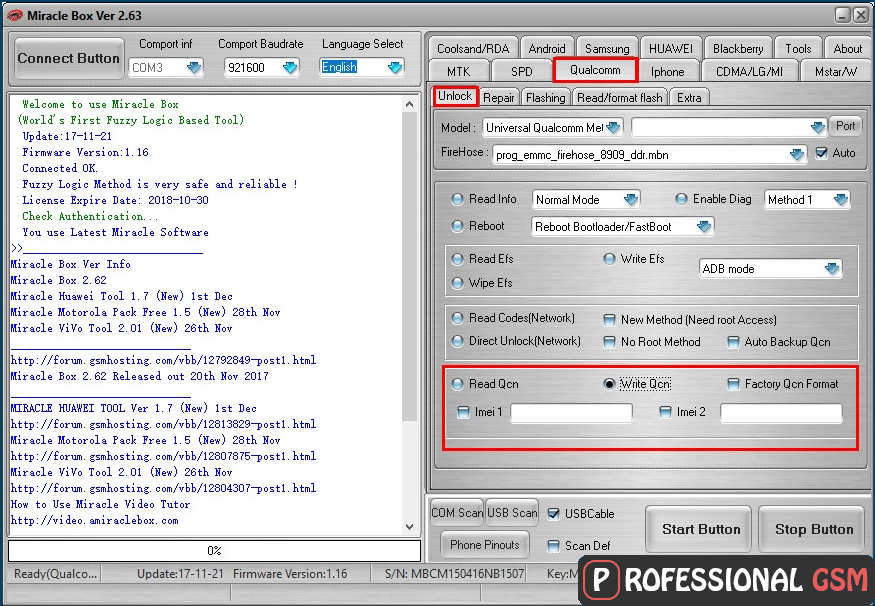875x606 pixels.
Task: Click the Baudrate 921600 dropdown arrow icon
Action: coord(290,67)
